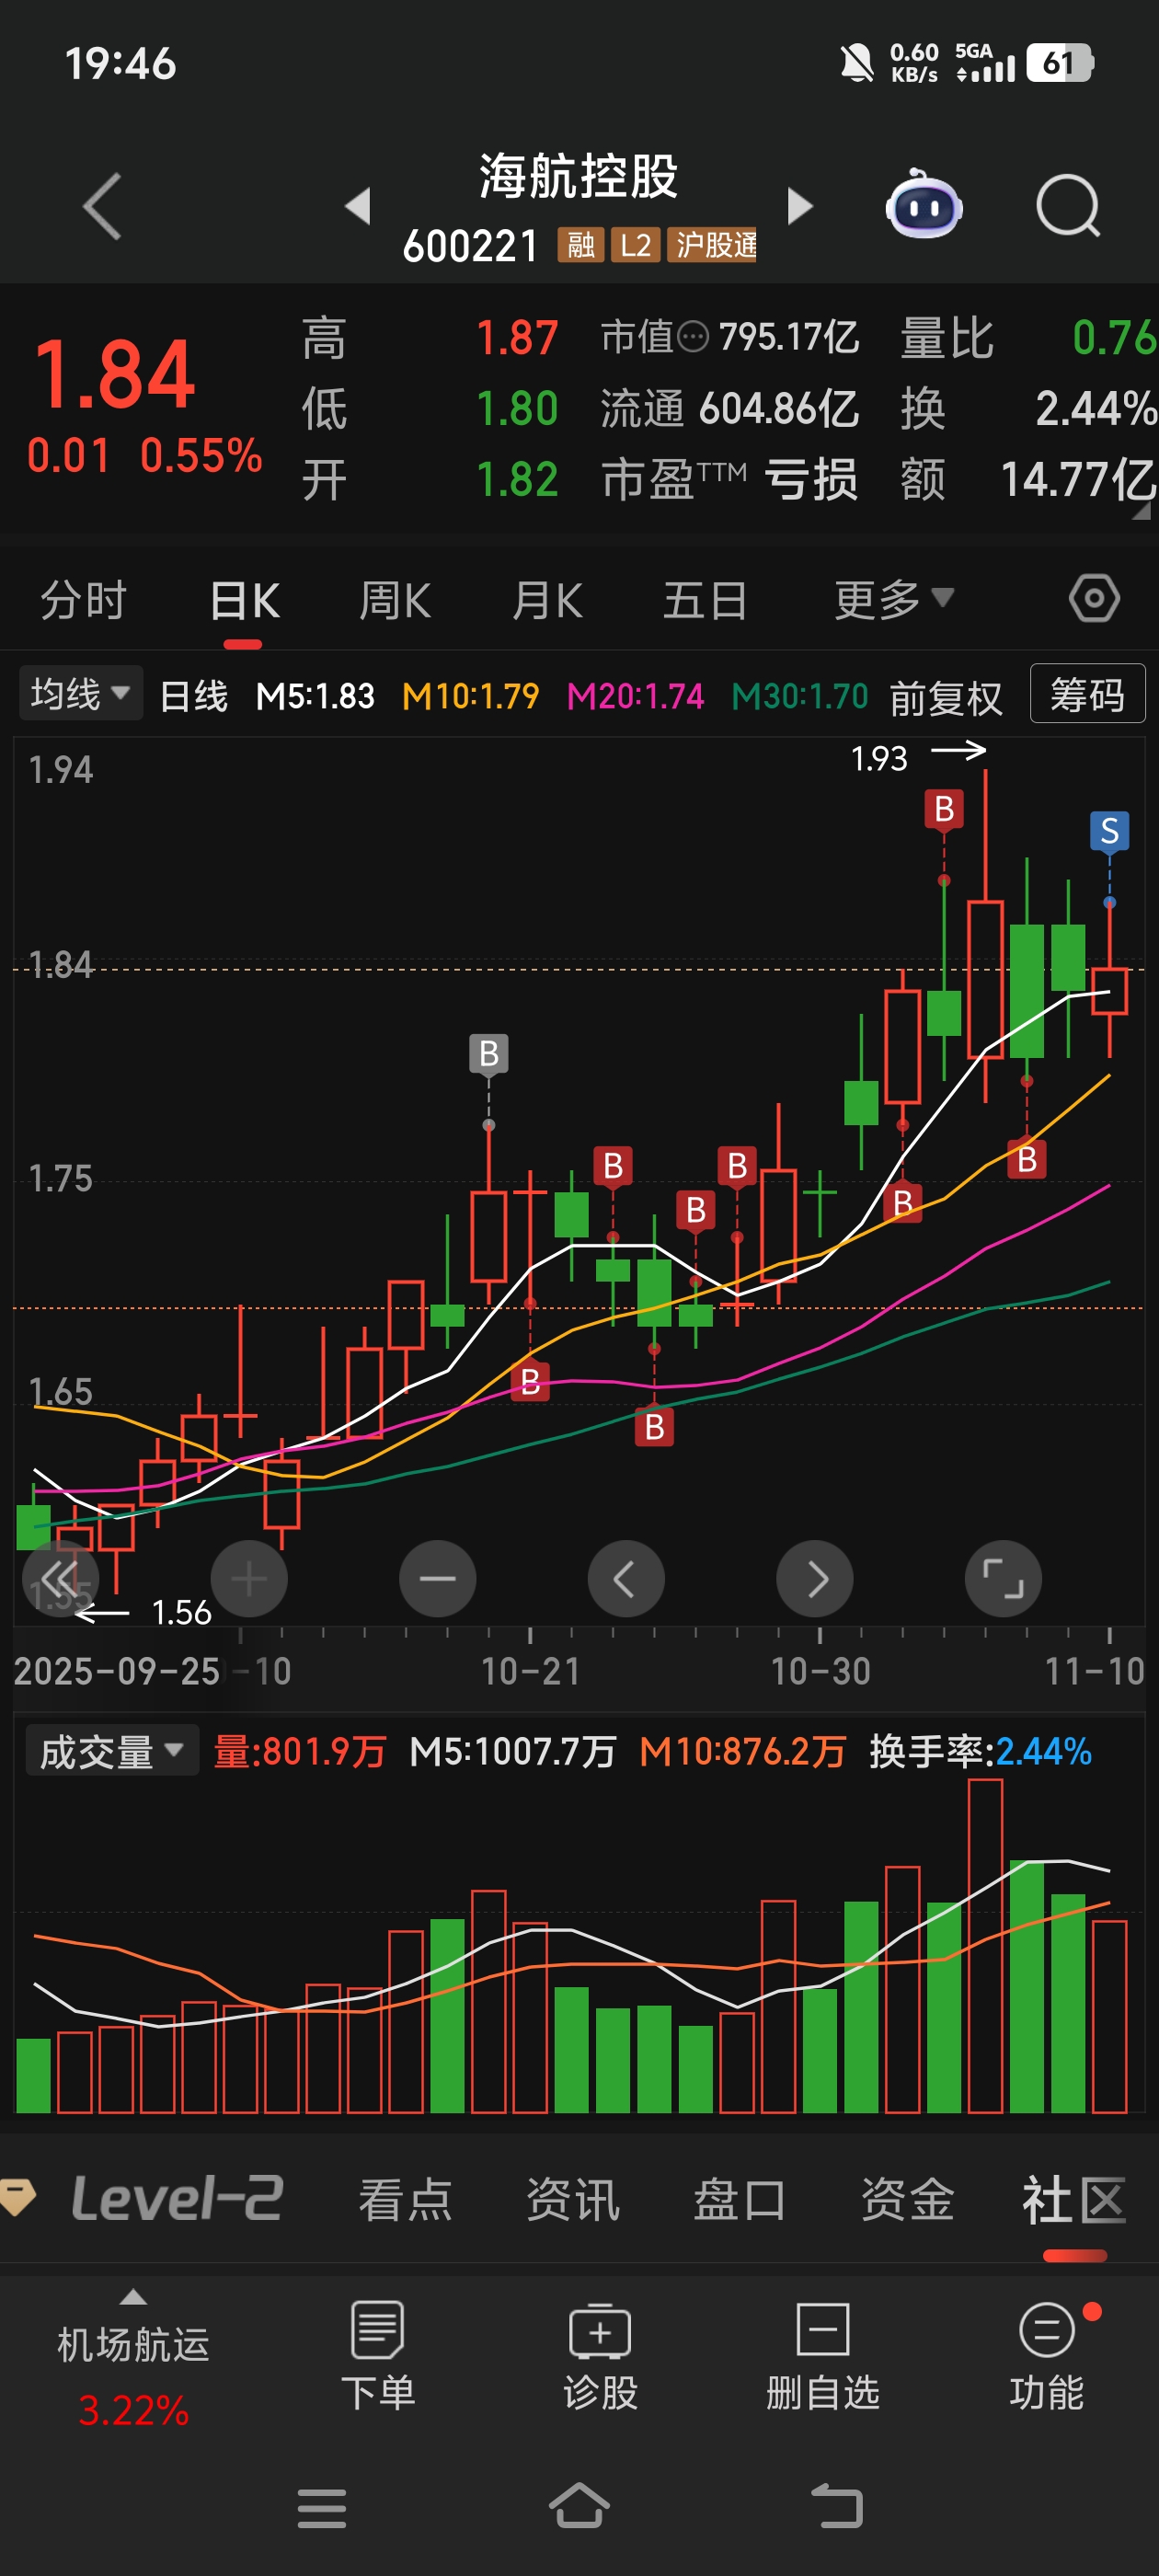
Task: Tap the 日线 label in indicator bar
Action: (x=194, y=696)
